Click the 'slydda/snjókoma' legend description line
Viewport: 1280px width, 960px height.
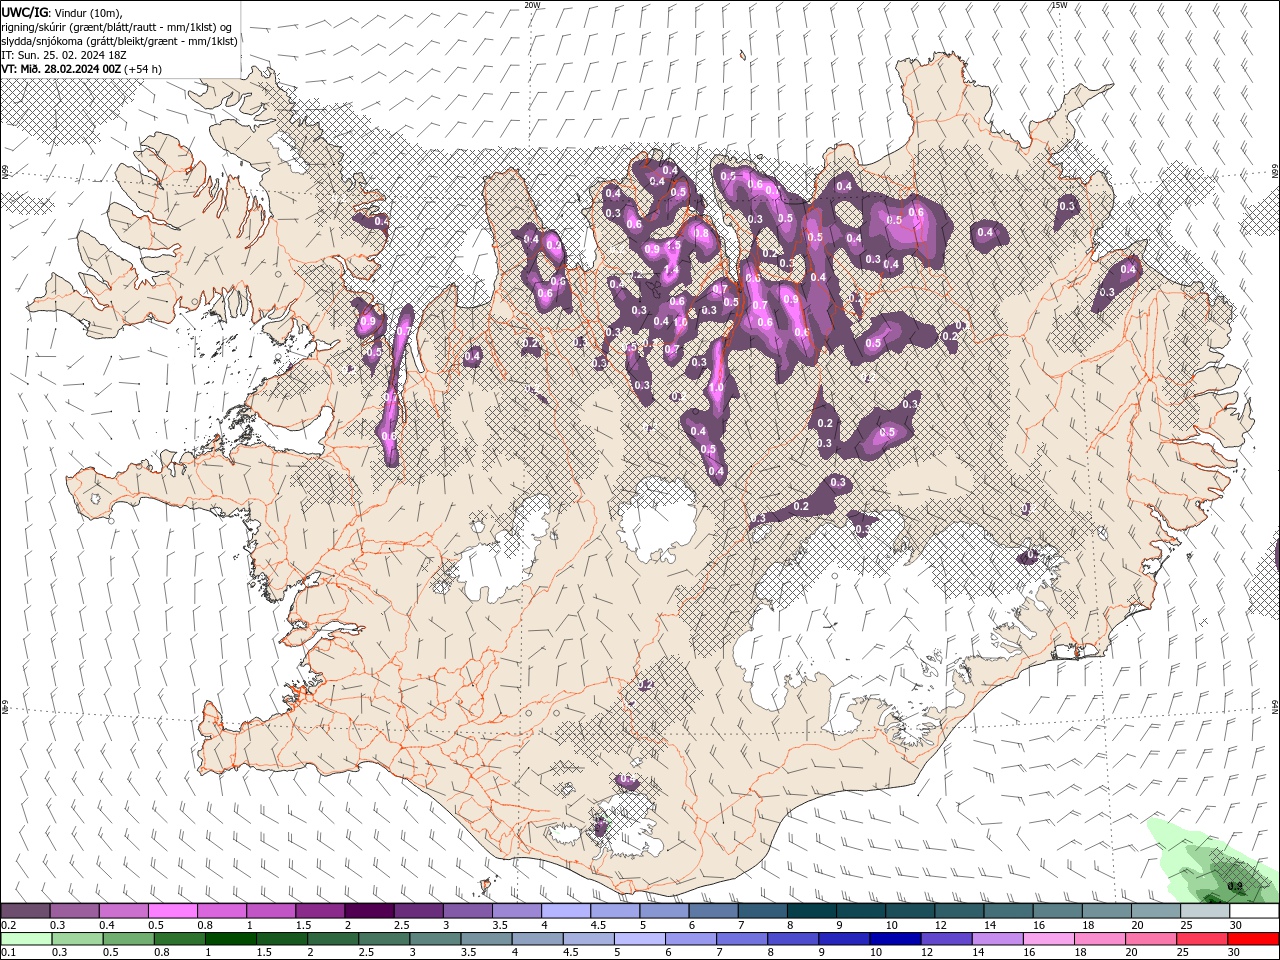pos(119,41)
